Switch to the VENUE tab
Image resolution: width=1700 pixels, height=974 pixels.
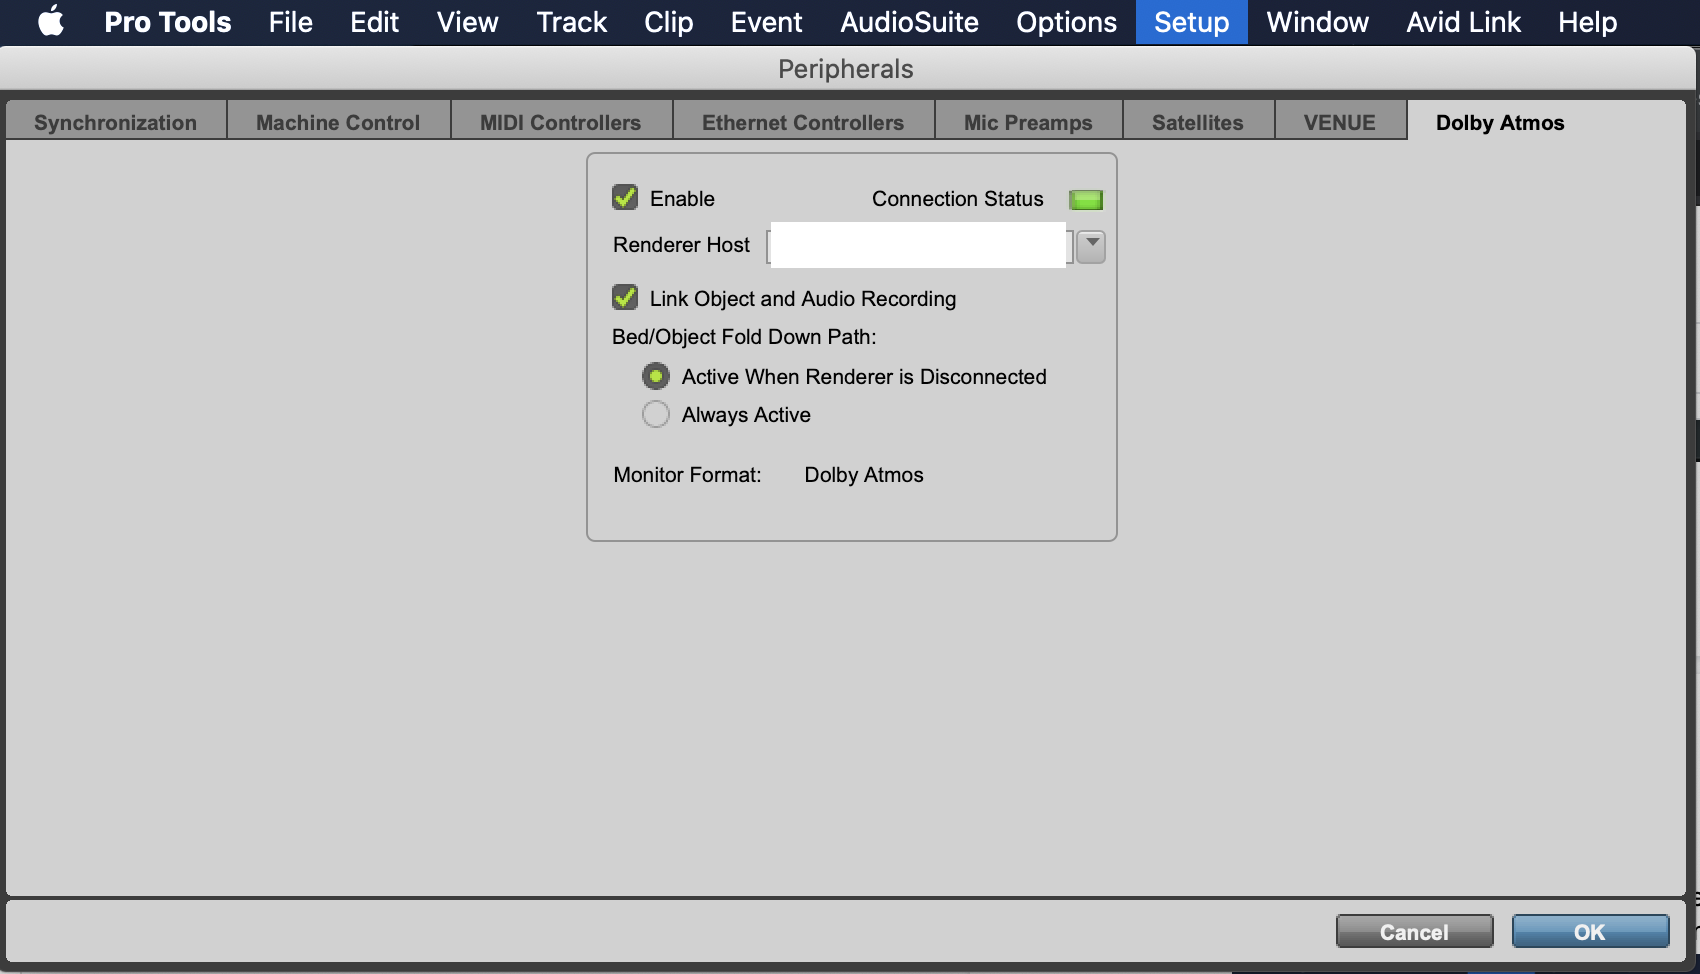tap(1340, 122)
